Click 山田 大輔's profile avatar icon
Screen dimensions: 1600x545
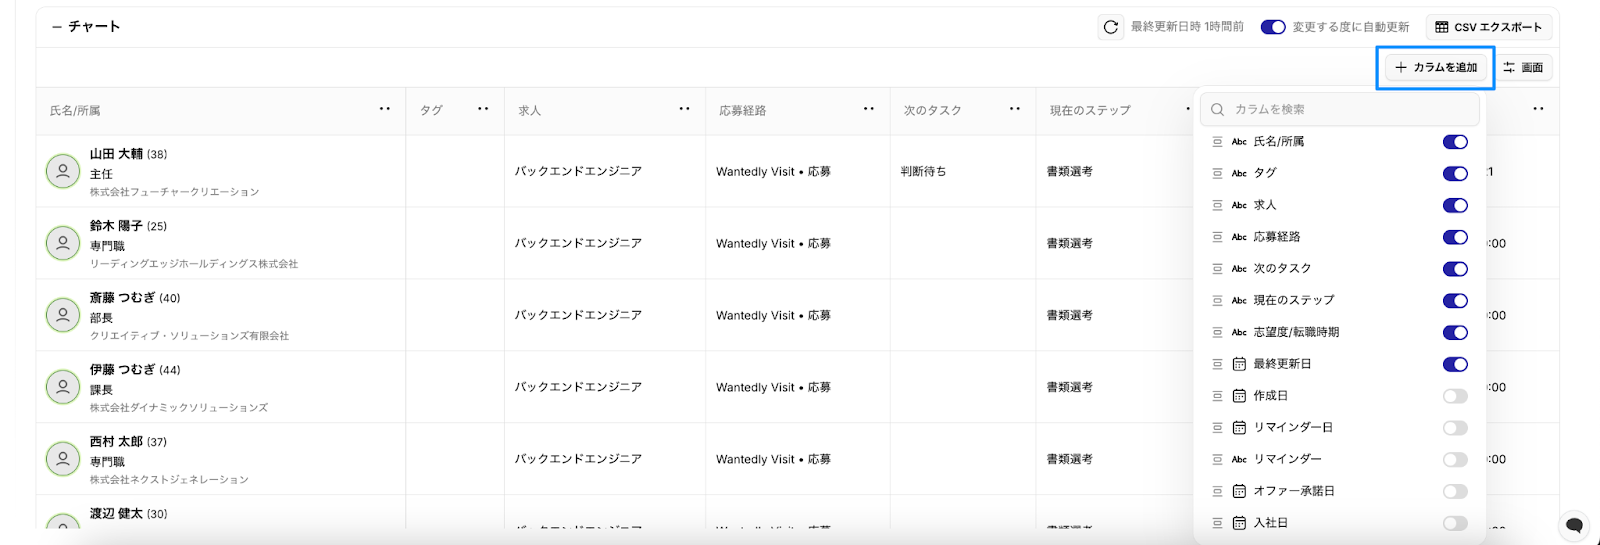pyautogui.click(x=63, y=172)
